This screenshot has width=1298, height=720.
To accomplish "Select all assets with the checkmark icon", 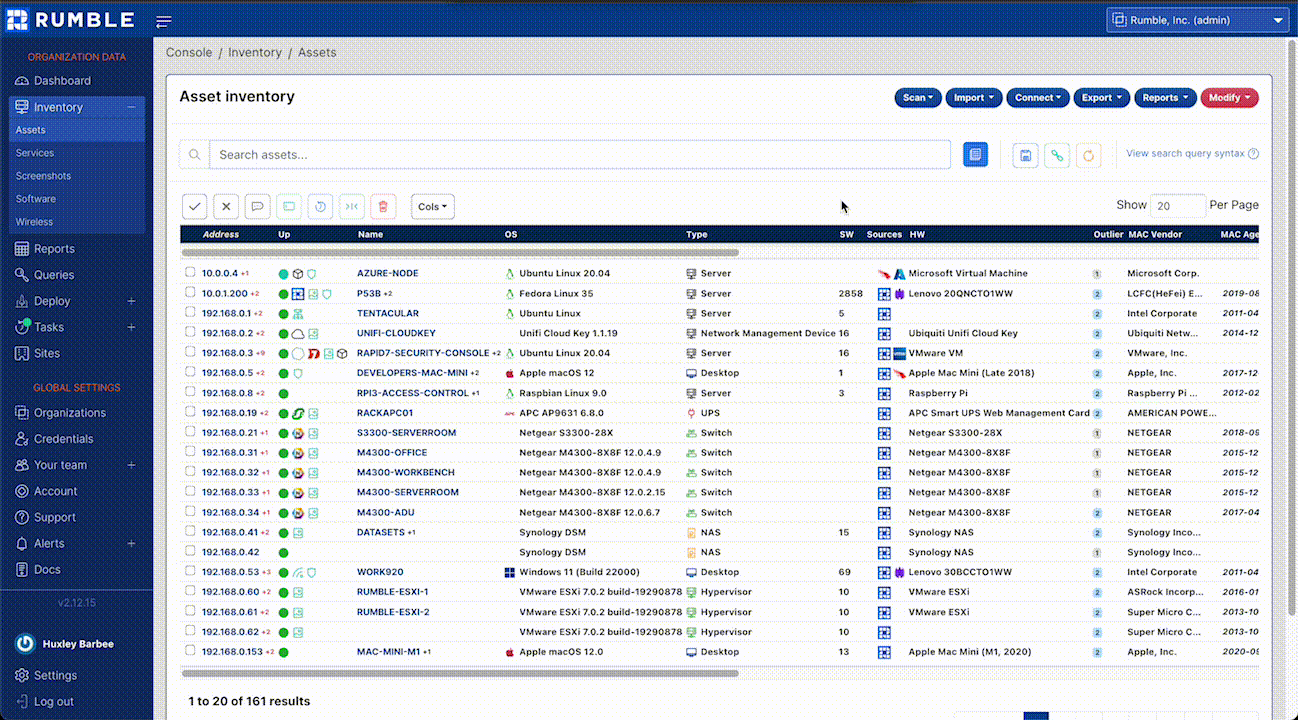I will tap(194, 206).
